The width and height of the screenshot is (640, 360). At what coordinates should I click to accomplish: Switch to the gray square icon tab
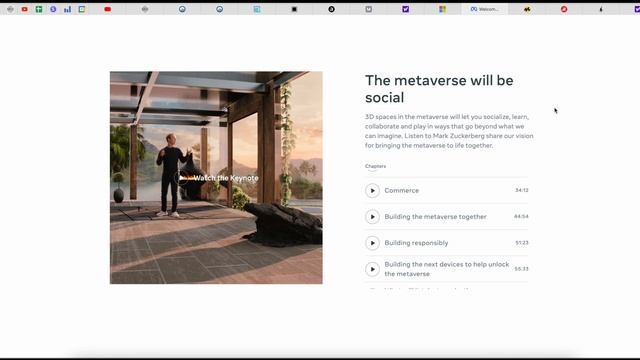[x=369, y=9]
